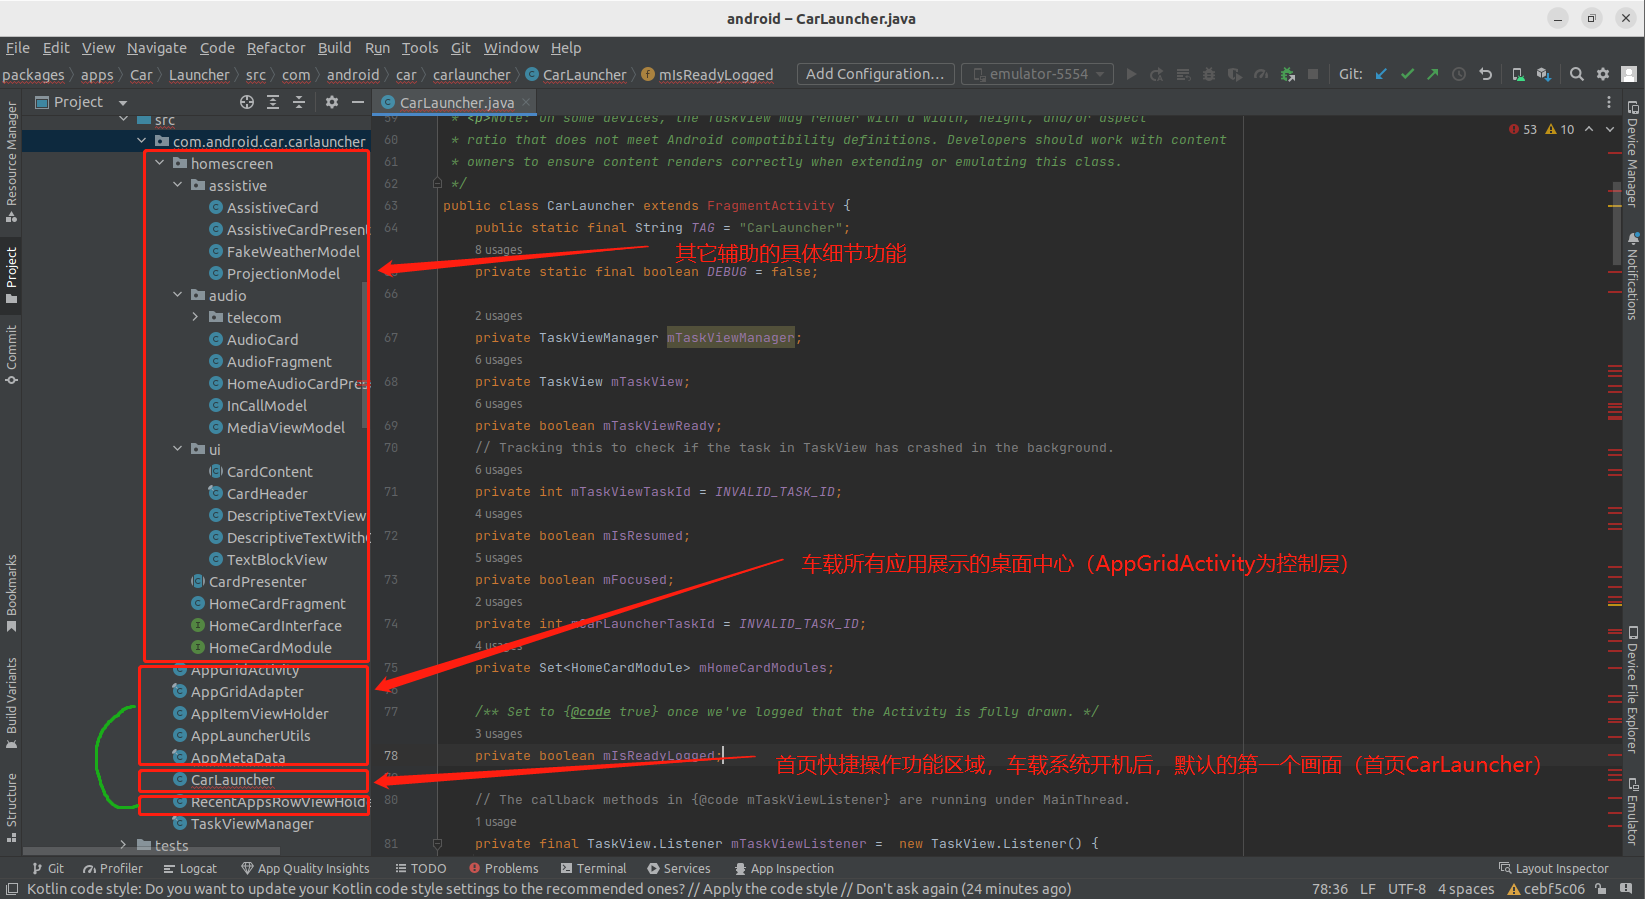The image size is (1645, 899).
Task: Open the Refactor menu
Action: pyautogui.click(x=276, y=48)
